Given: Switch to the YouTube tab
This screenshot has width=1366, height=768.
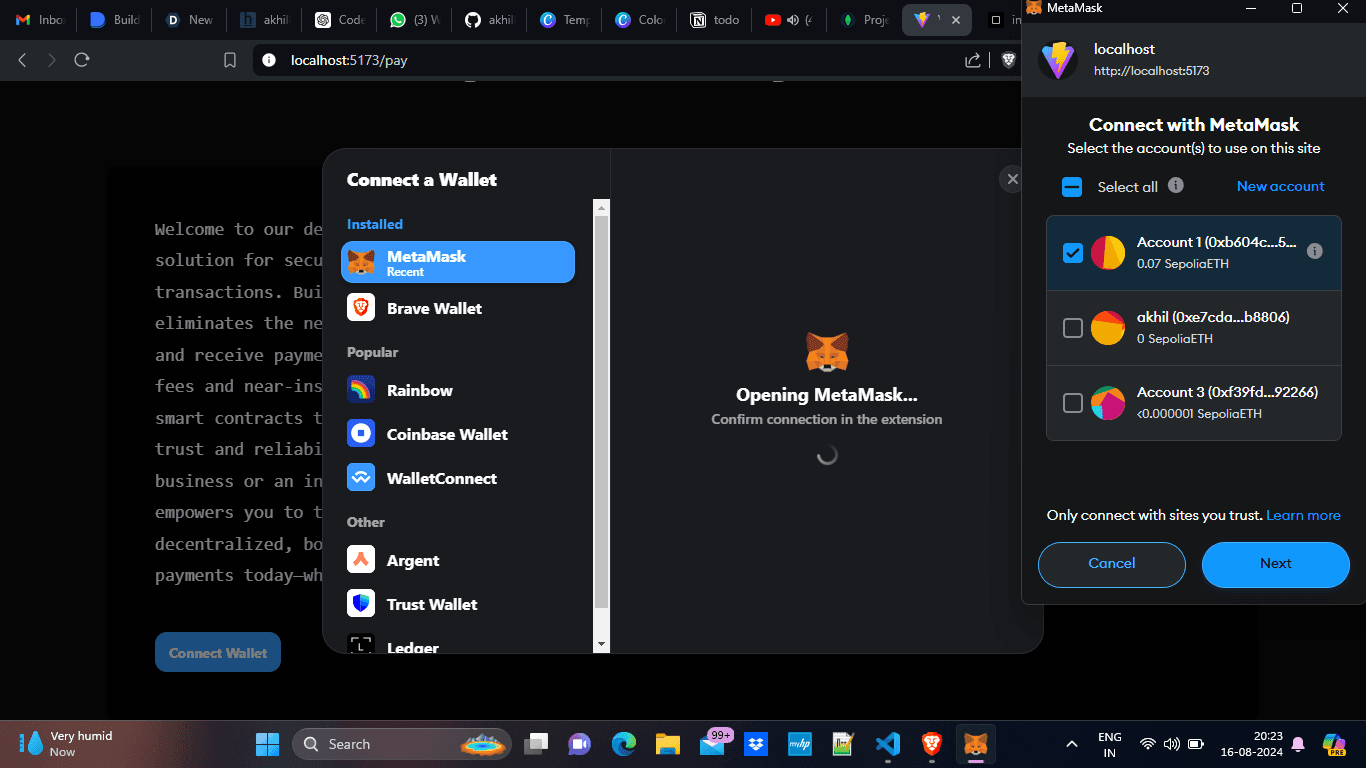Looking at the screenshot, I should coord(789,20).
